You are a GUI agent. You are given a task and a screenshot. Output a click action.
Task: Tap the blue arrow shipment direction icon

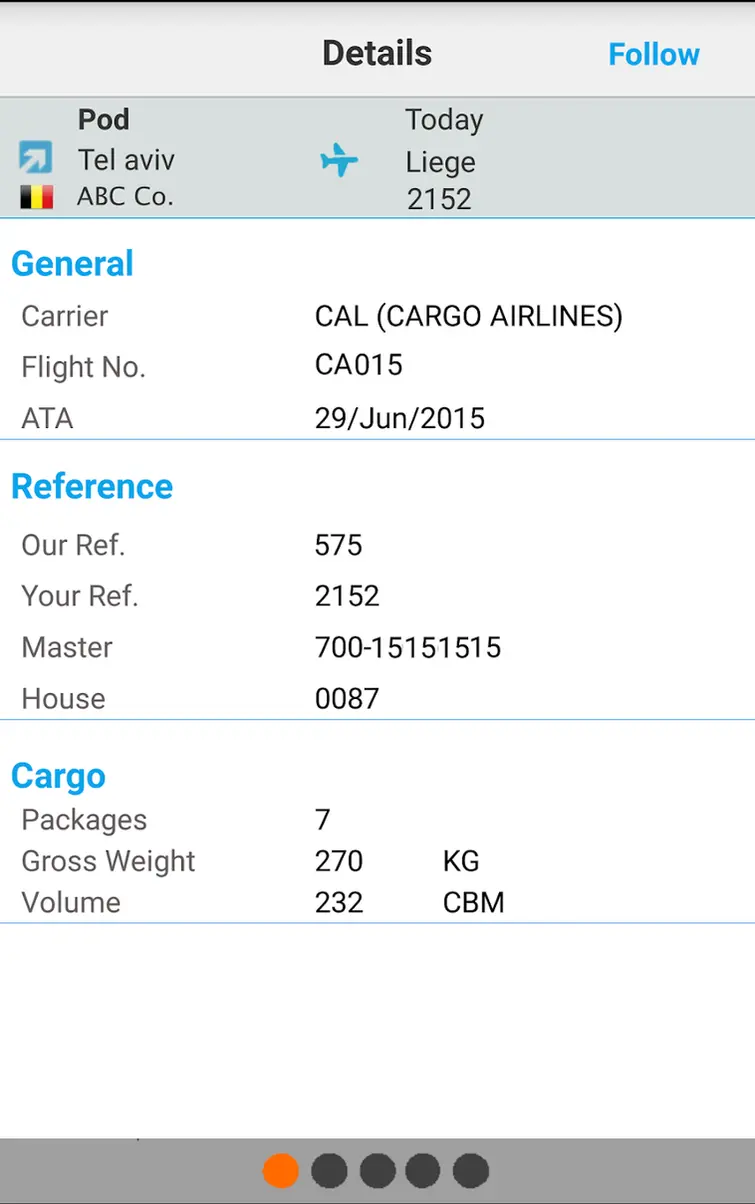(x=36, y=158)
